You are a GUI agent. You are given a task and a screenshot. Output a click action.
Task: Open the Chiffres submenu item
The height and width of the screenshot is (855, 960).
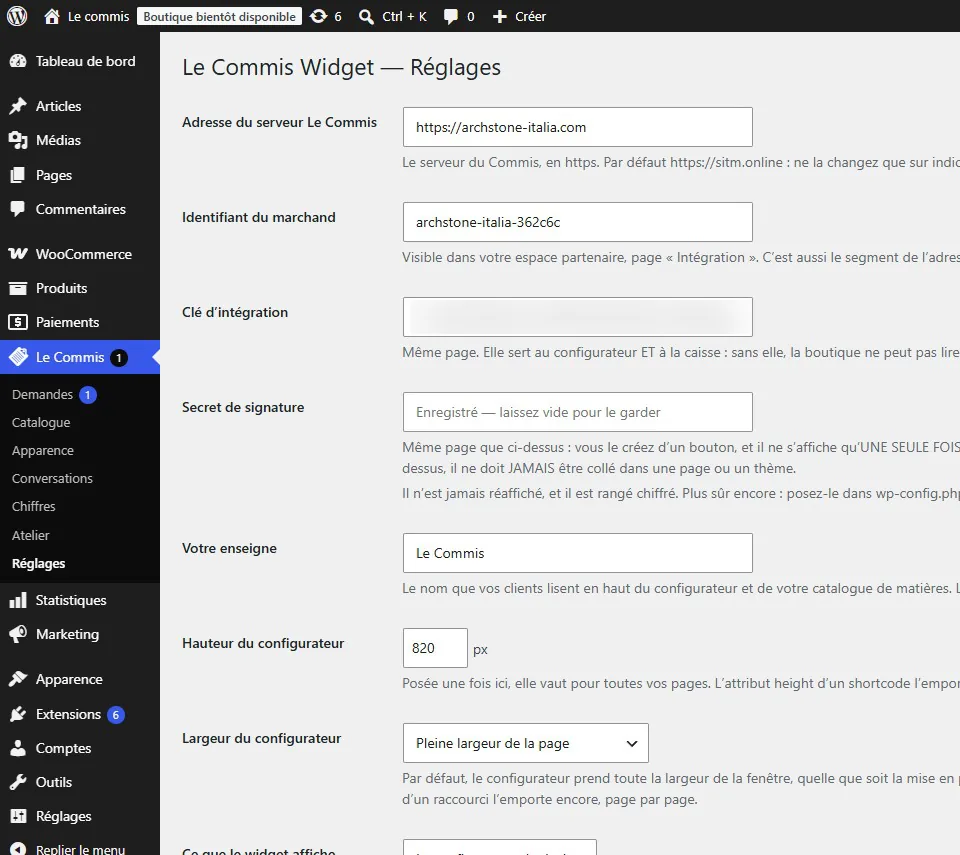[x=34, y=507]
